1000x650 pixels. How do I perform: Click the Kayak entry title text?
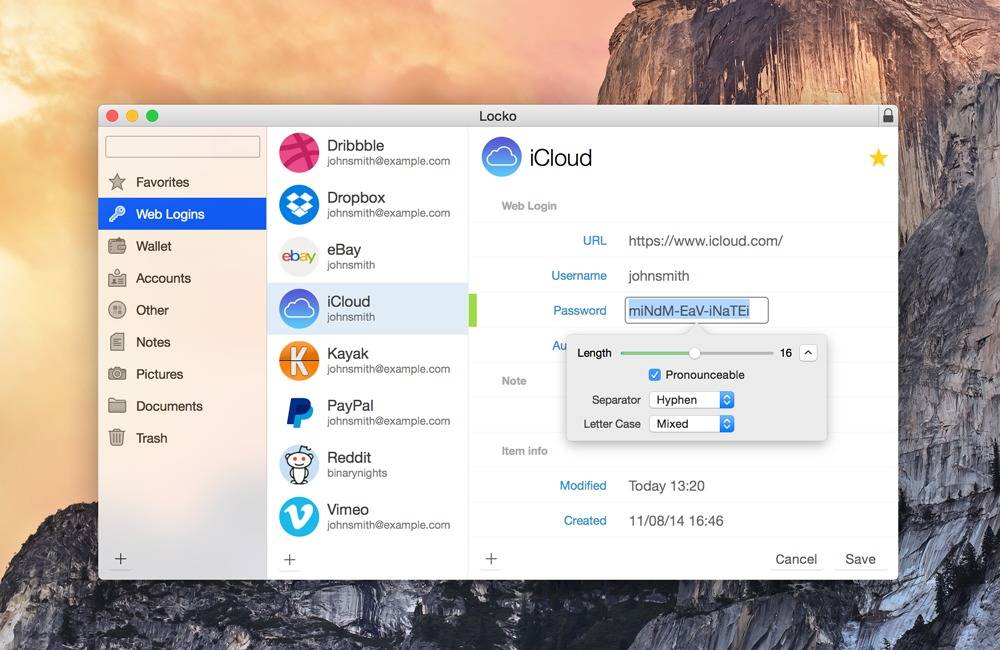(348, 353)
